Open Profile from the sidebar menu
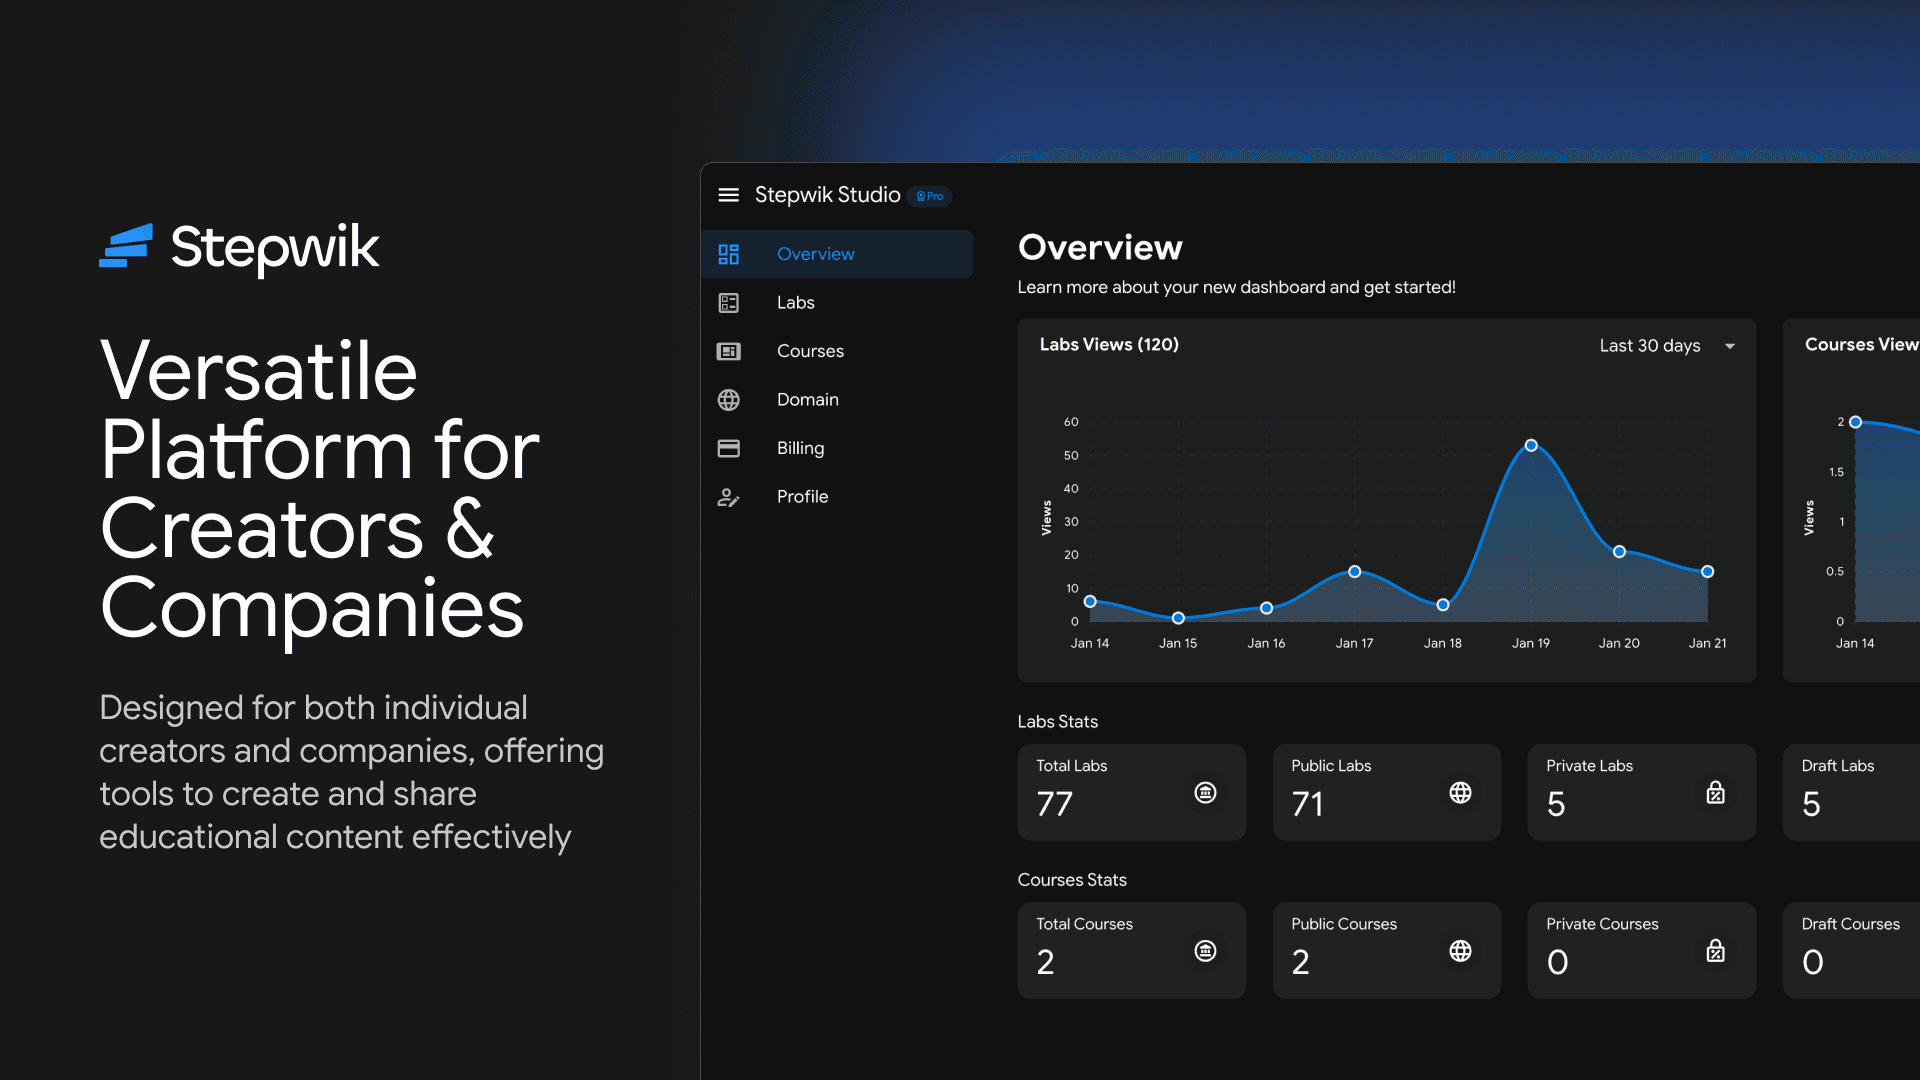Viewport: 1920px width, 1080px height. (837, 497)
